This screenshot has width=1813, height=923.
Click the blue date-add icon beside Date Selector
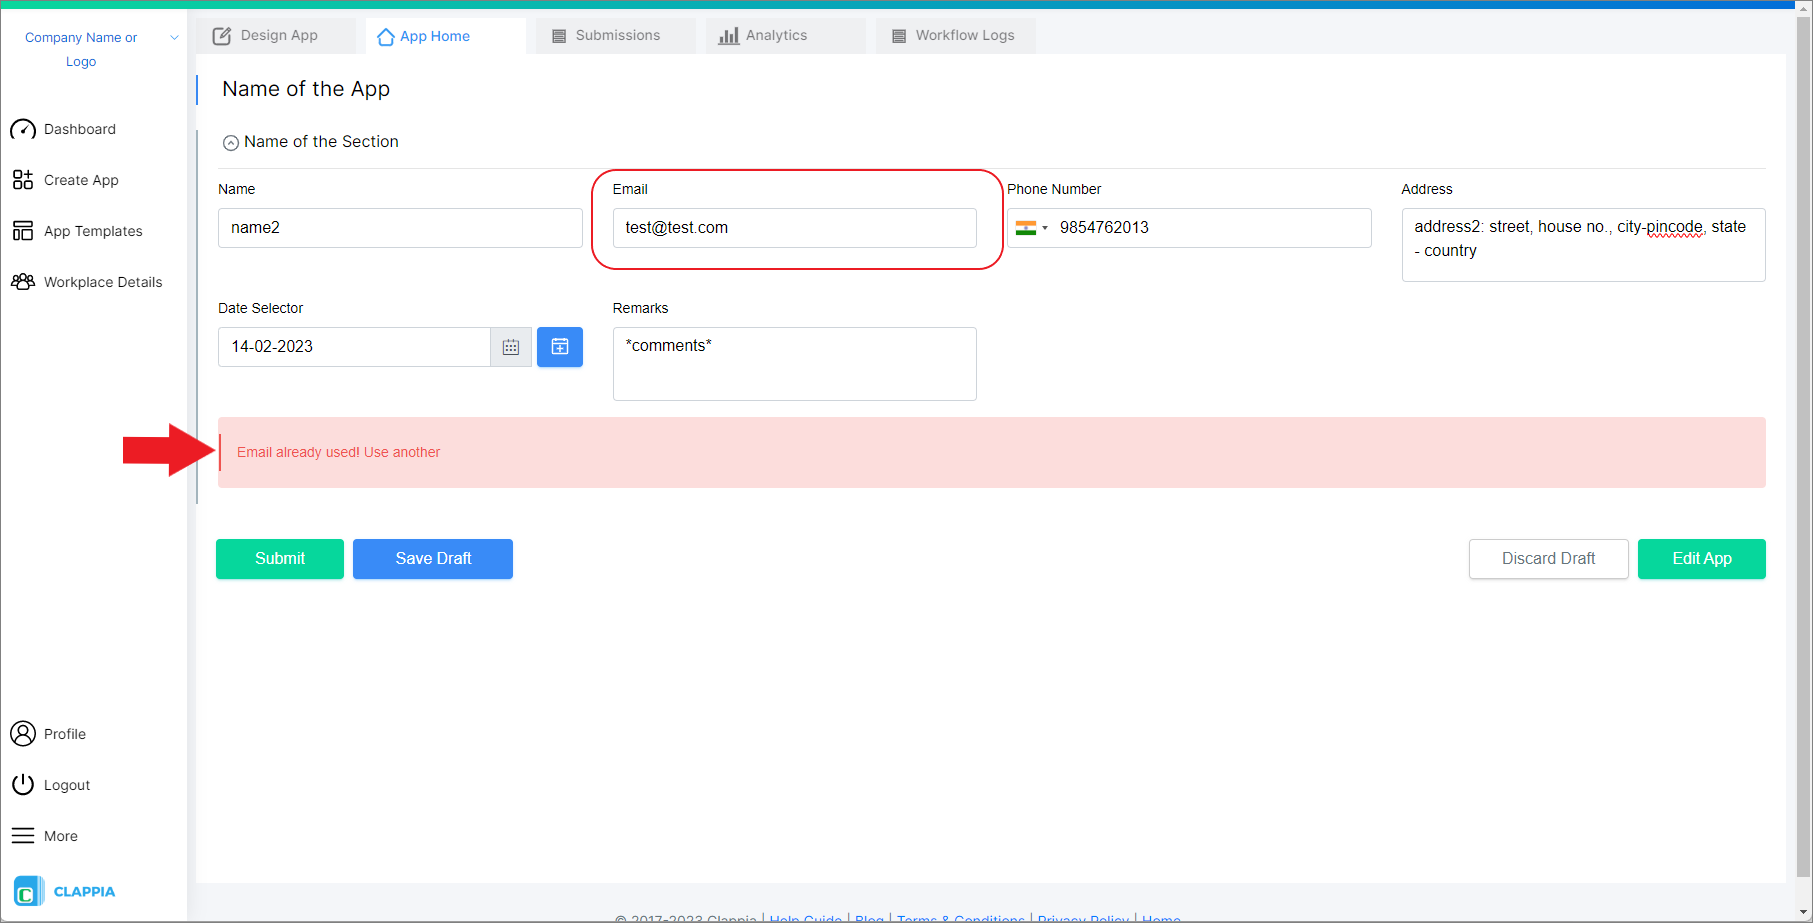(559, 347)
